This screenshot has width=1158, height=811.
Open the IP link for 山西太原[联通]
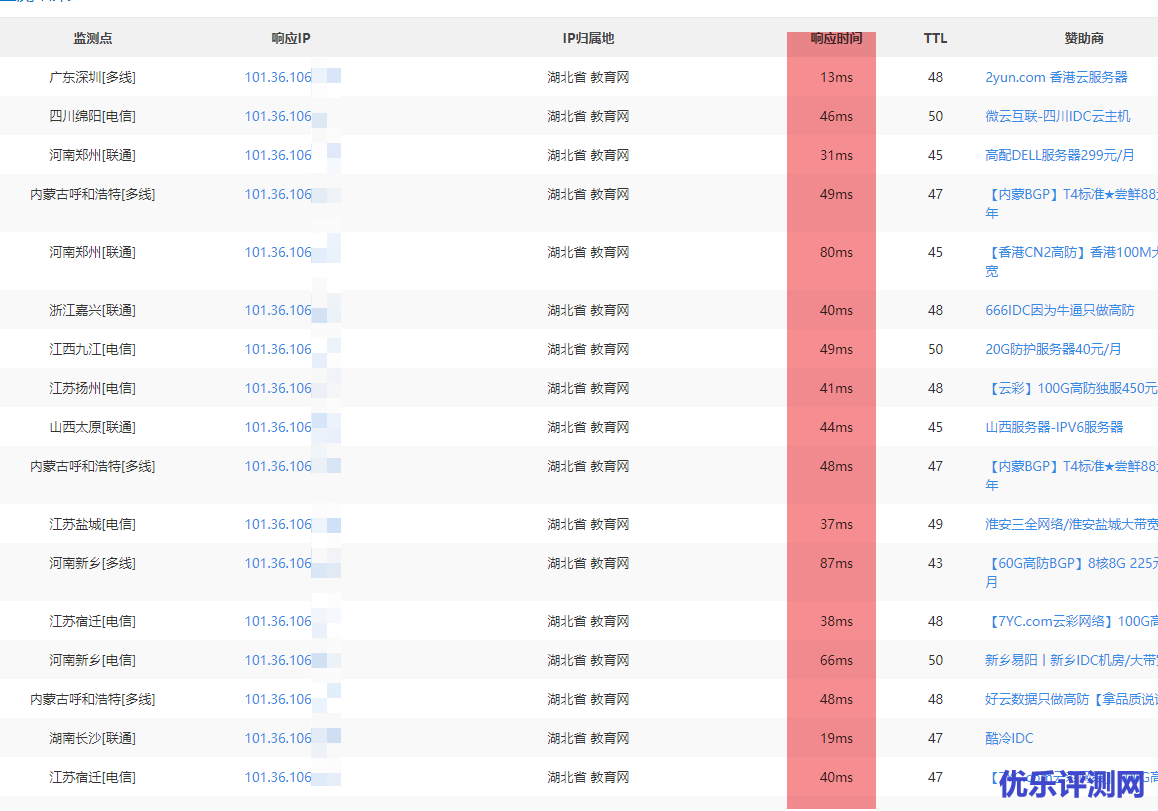click(x=279, y=427)
